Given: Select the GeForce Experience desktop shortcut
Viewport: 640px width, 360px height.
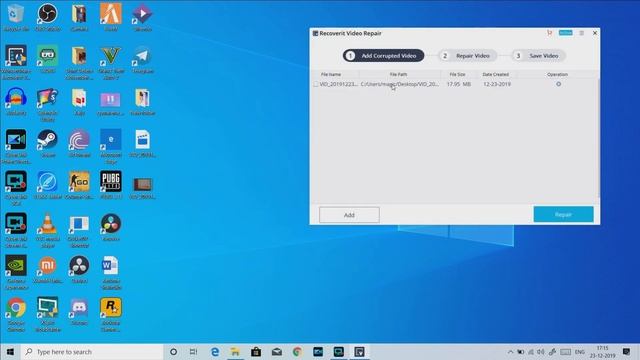Looking at the screenshot, I should (x=16, y=273).
